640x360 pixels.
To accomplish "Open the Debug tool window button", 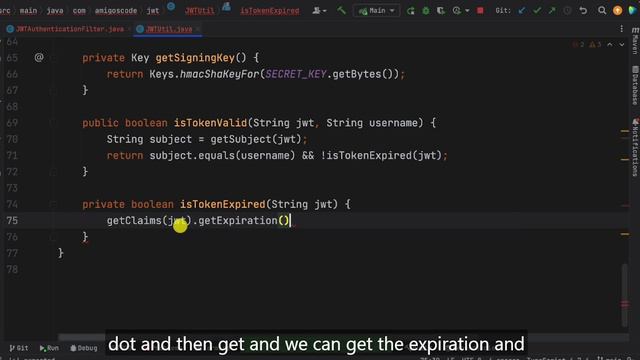I will 84,348.
